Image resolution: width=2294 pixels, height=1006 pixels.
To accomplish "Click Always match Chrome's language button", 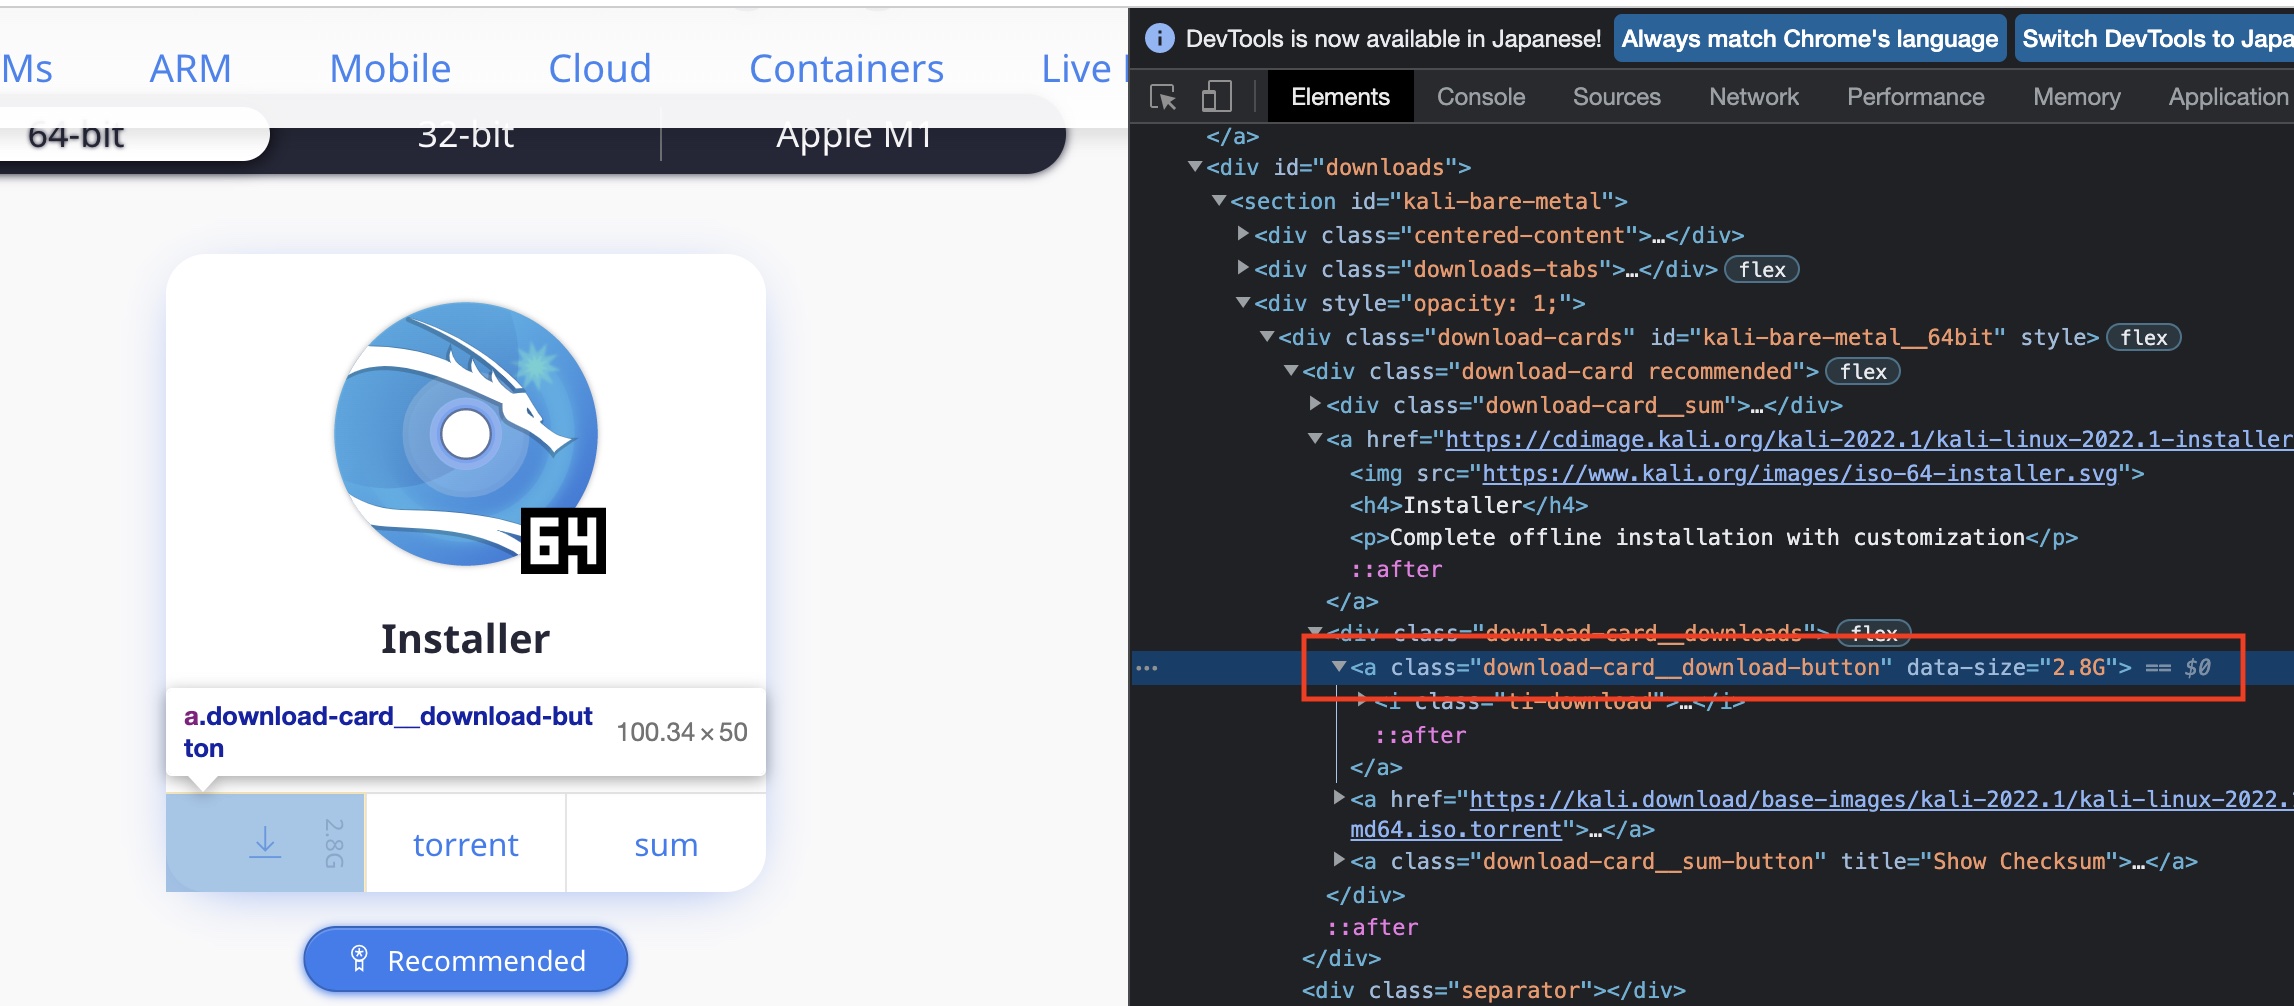I will point(1809,38).
